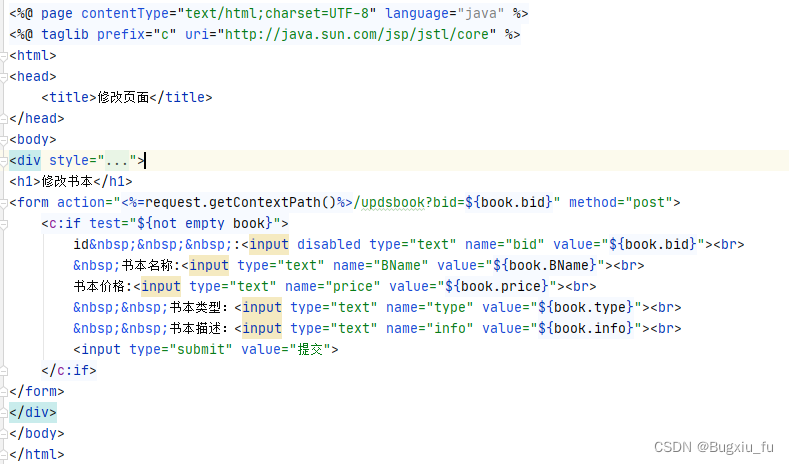The height and width of the screenshot is (464, 789).
Task: Click the ${not empty book} test expression
Action: click(205, 224)
